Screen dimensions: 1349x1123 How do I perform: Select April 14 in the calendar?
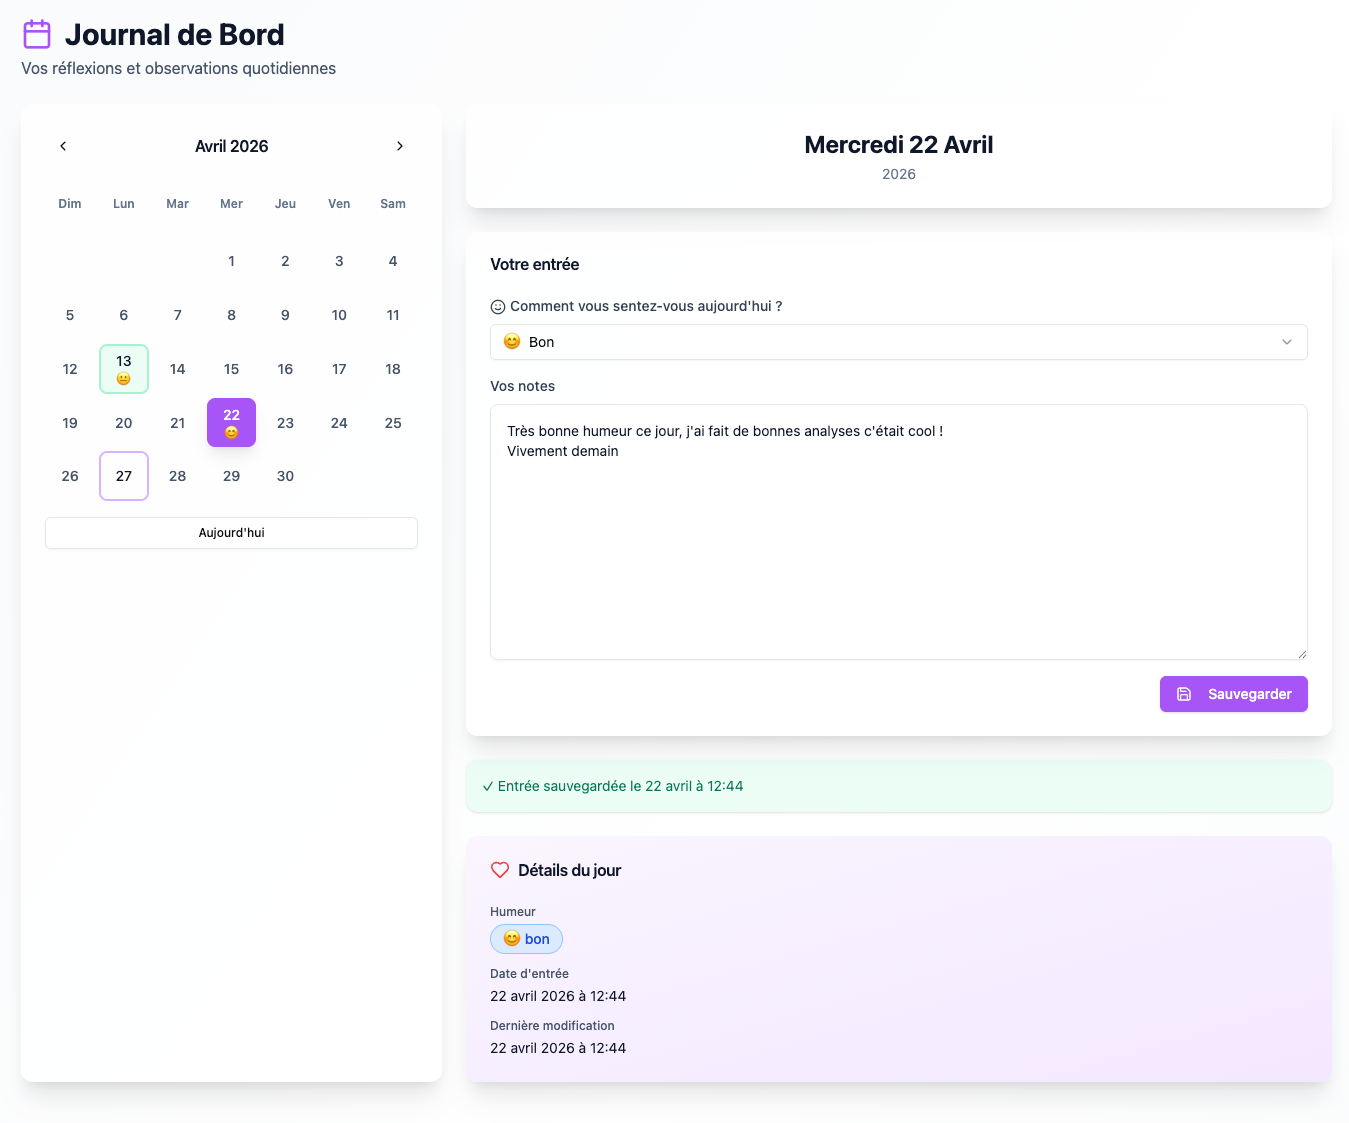coord(178,369)
